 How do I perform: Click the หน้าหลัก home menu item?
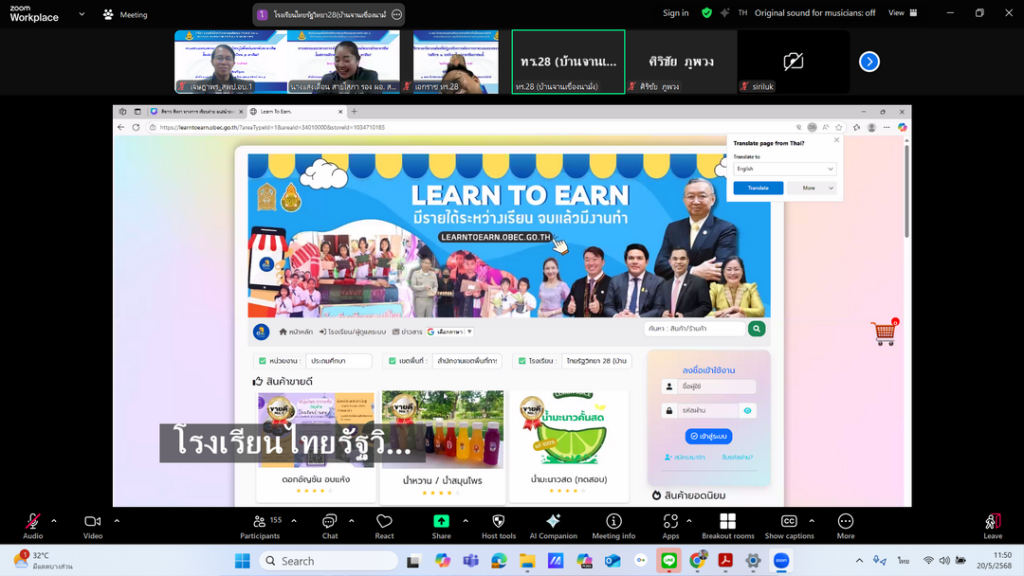(x=296, y=332)
